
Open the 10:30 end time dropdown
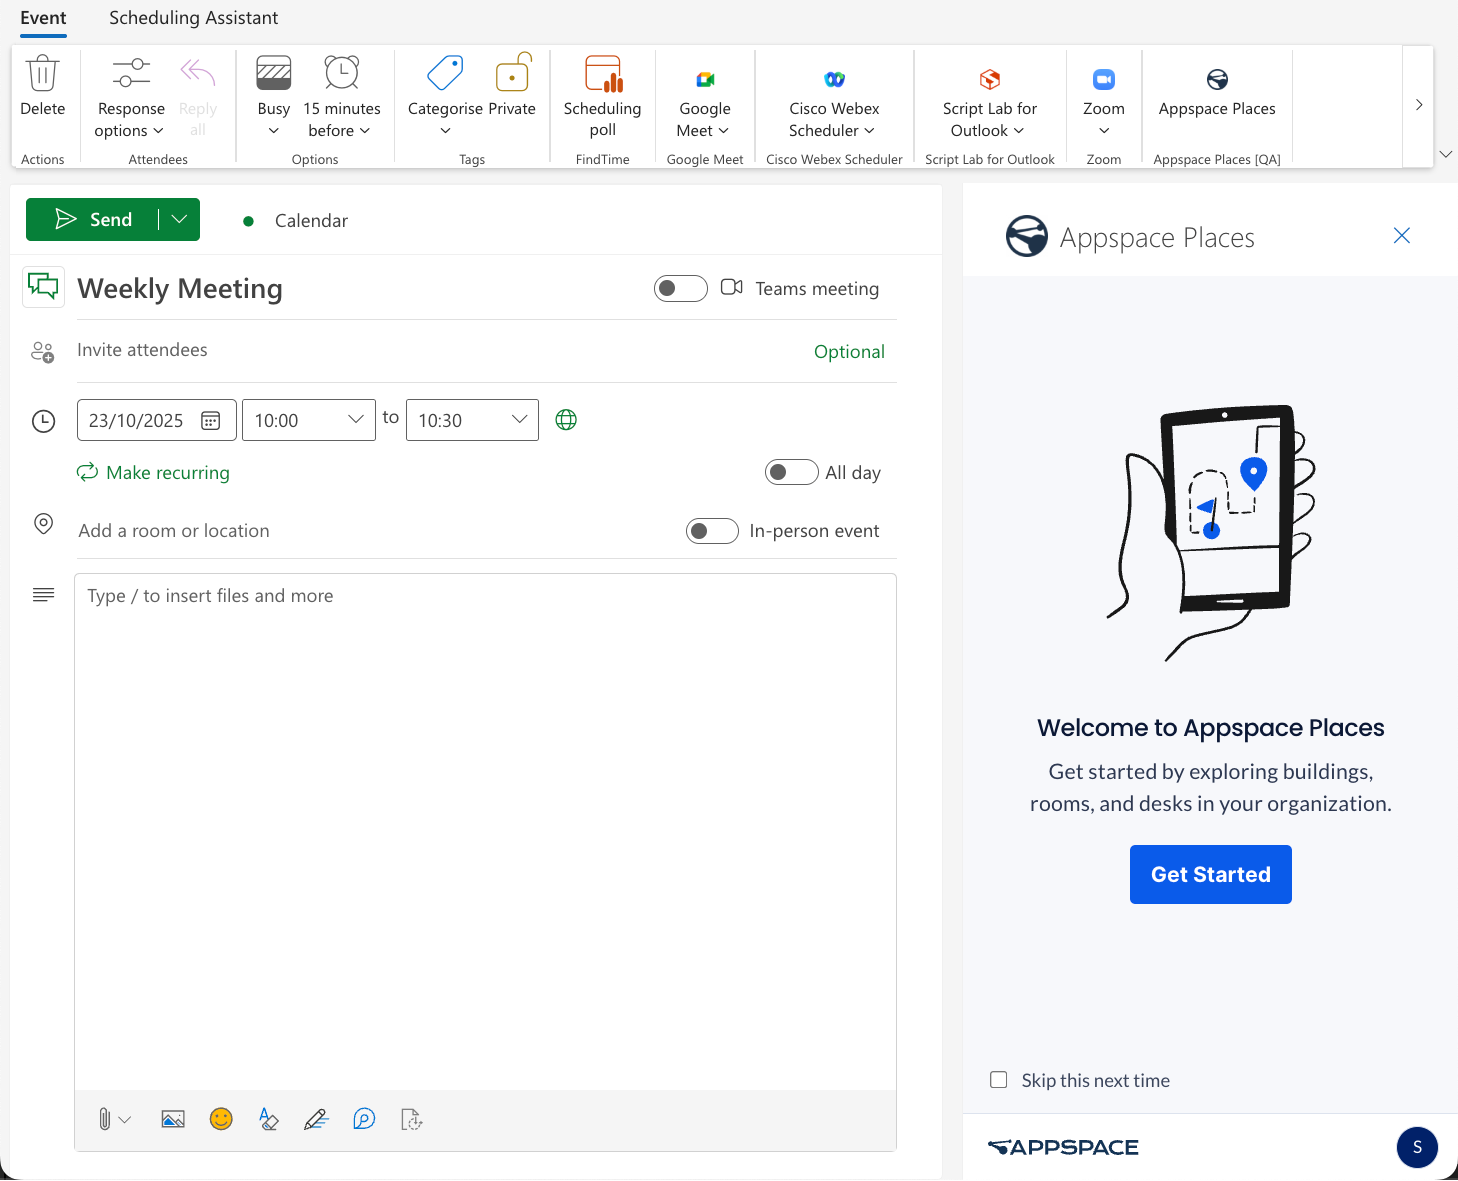472,420
